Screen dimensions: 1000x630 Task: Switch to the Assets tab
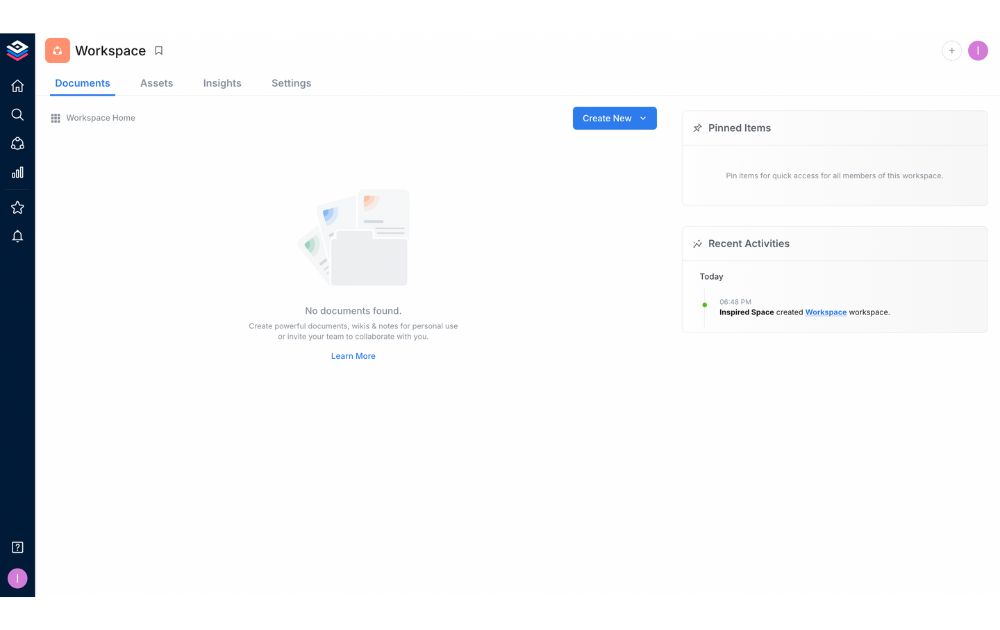click(x=156, y=83)
